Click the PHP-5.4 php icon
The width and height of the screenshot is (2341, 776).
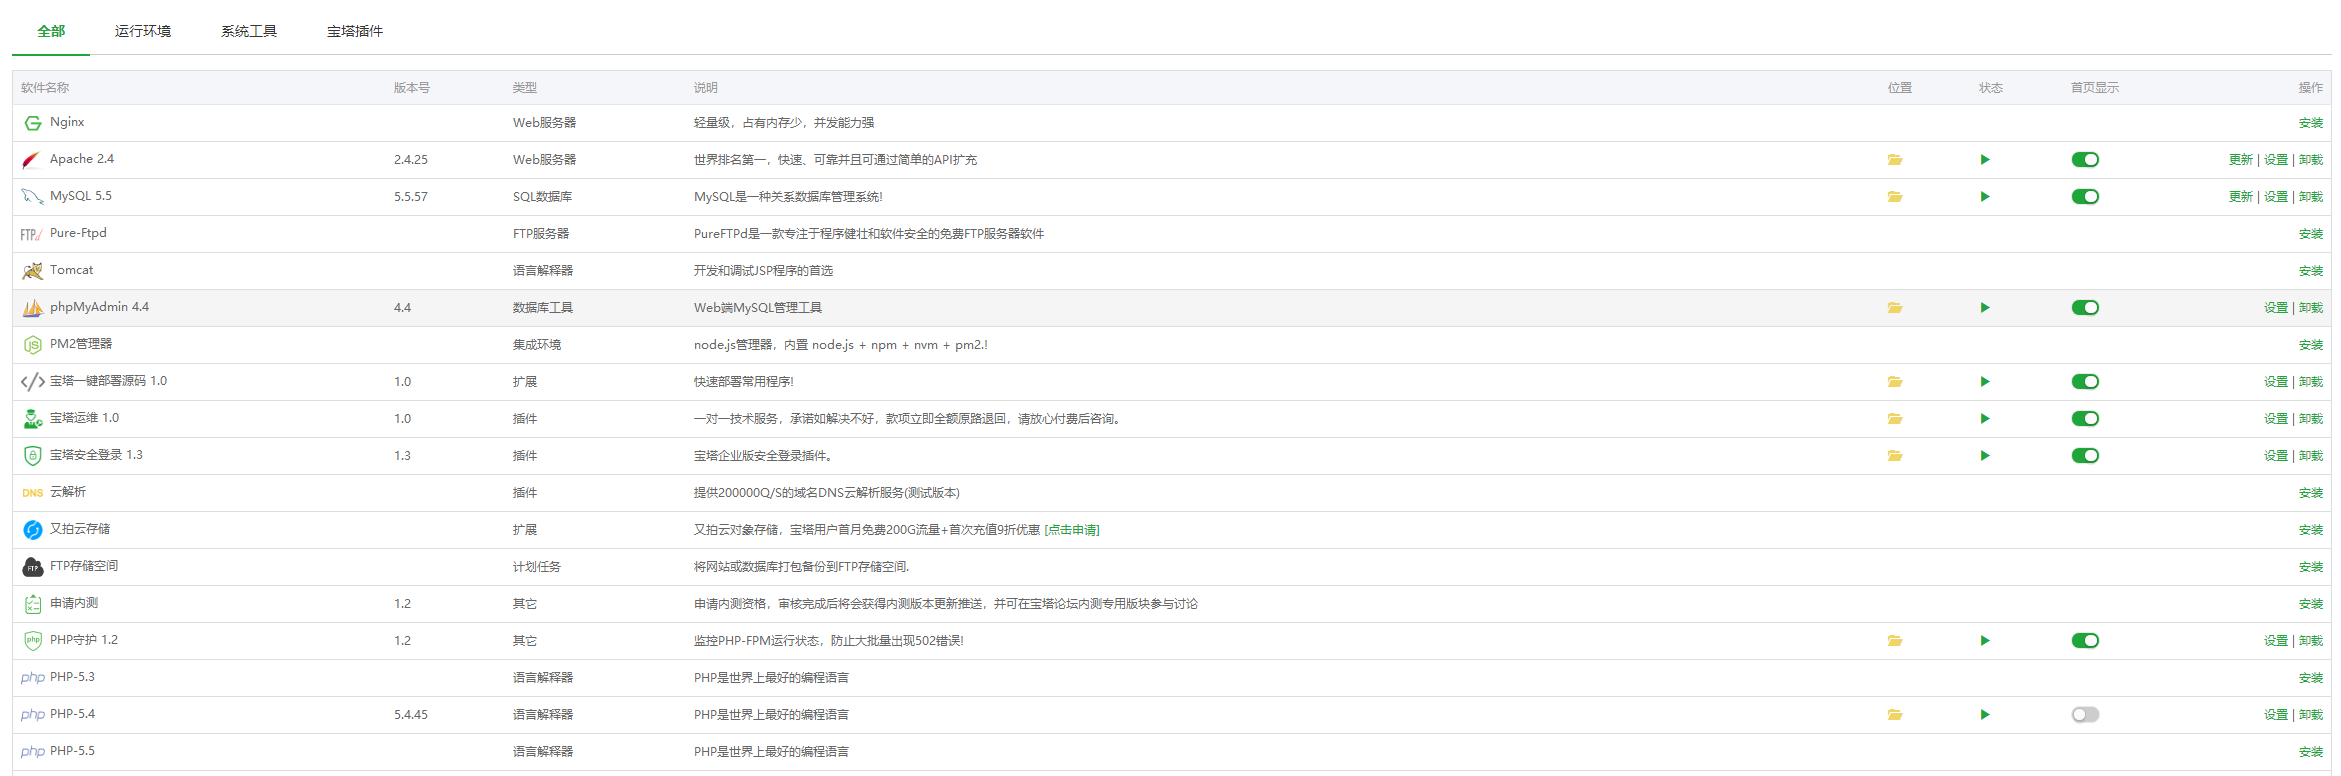[x=33, y=715]
